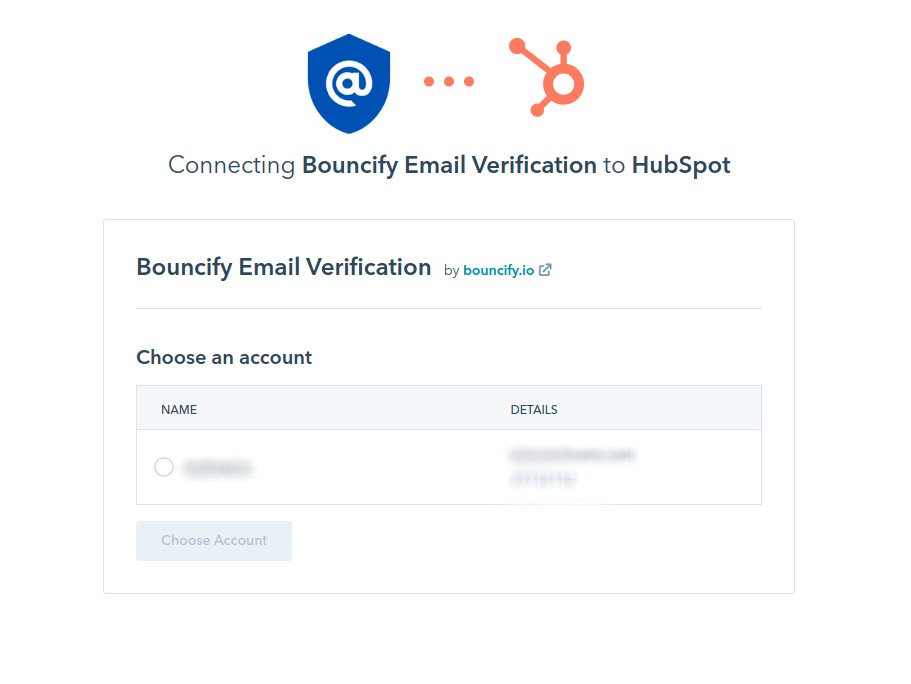The height and width of the screenshot is (684, 911).
Task: Click the DETAILS column header
Action: tap(534, 410)
